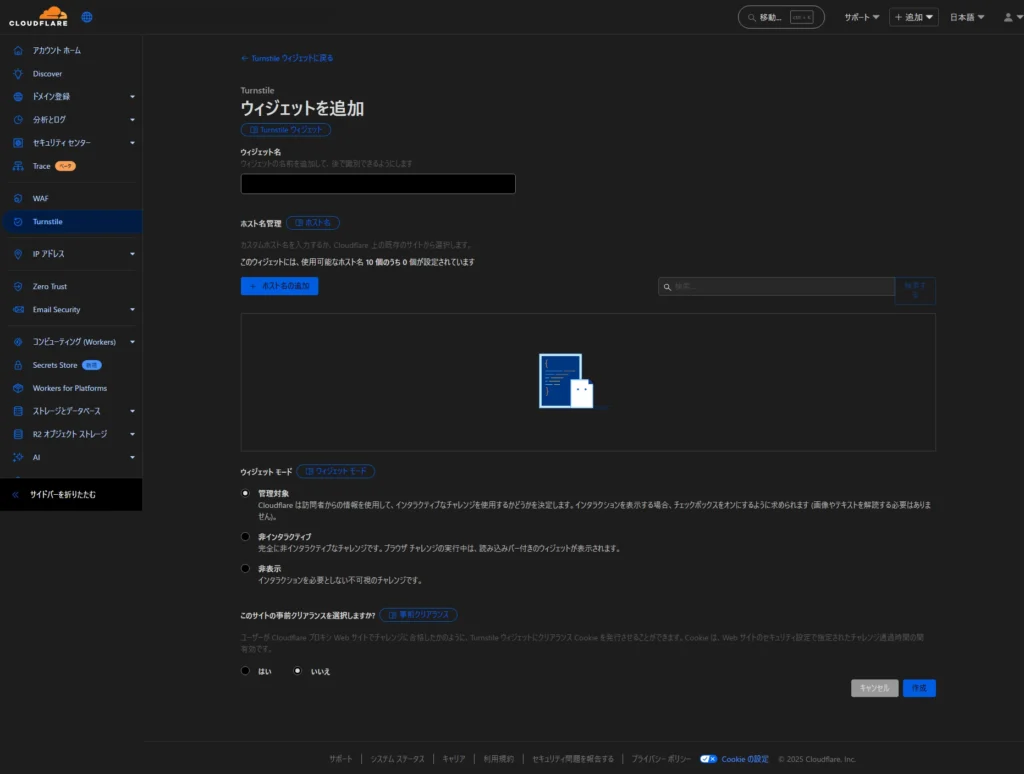
Task: Click the WAF sidebar icon
Action: 18,198
